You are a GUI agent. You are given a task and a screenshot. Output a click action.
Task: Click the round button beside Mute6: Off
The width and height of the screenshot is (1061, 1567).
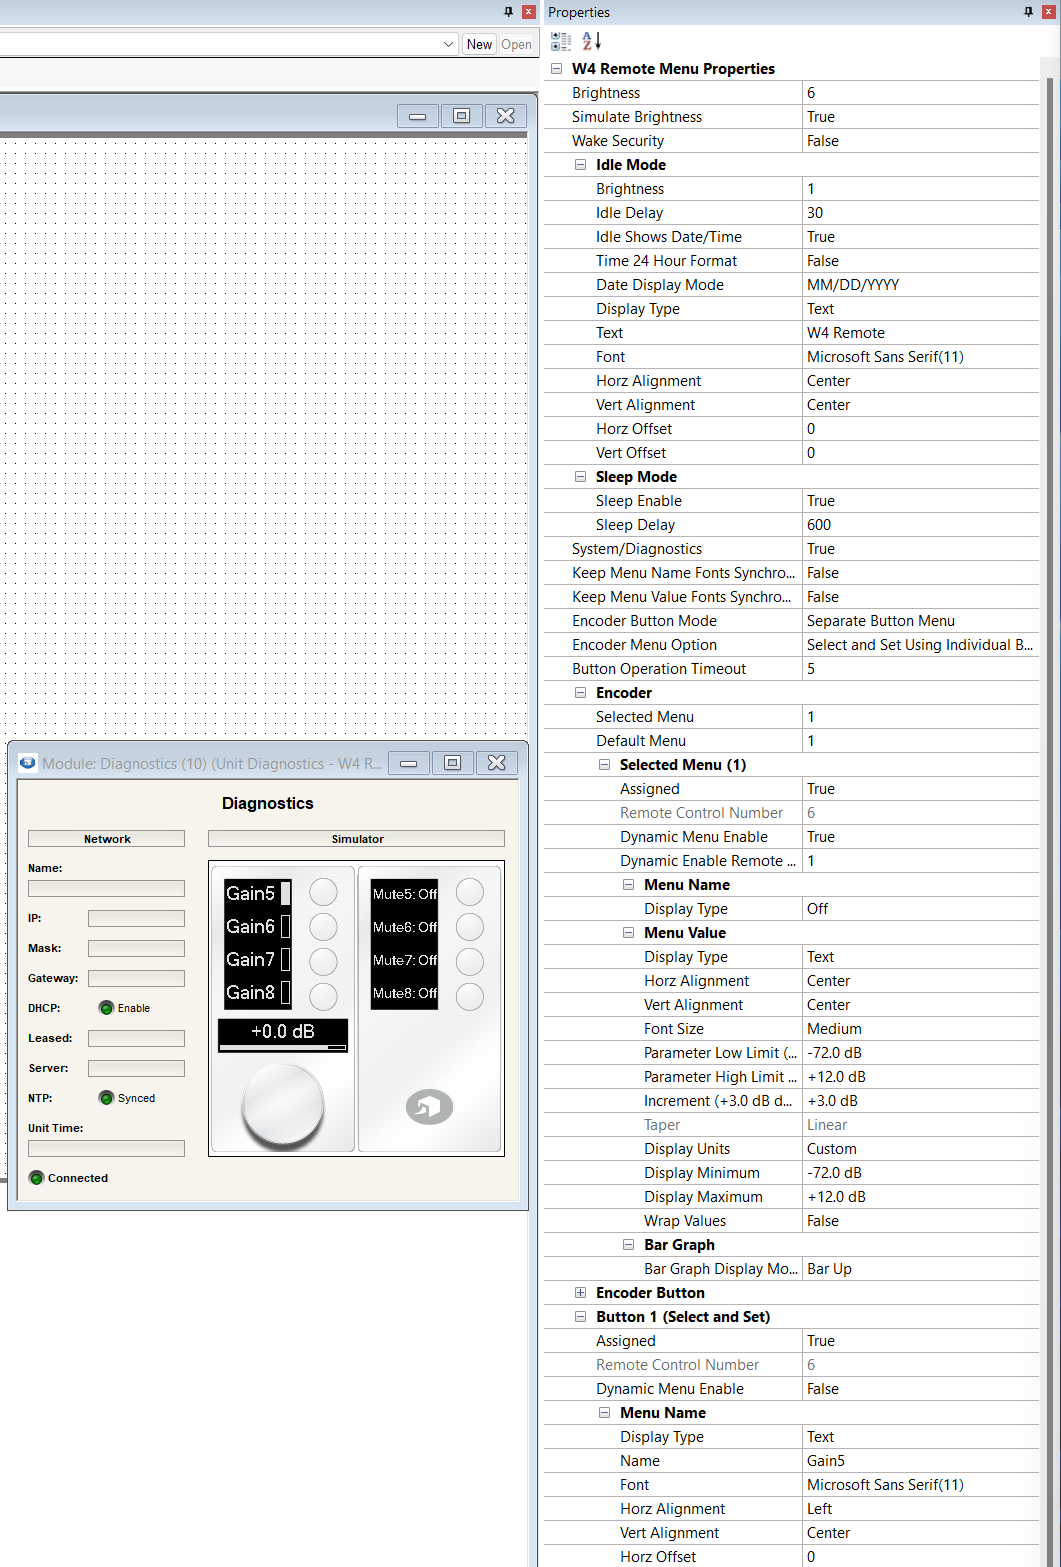pos(470,927)
